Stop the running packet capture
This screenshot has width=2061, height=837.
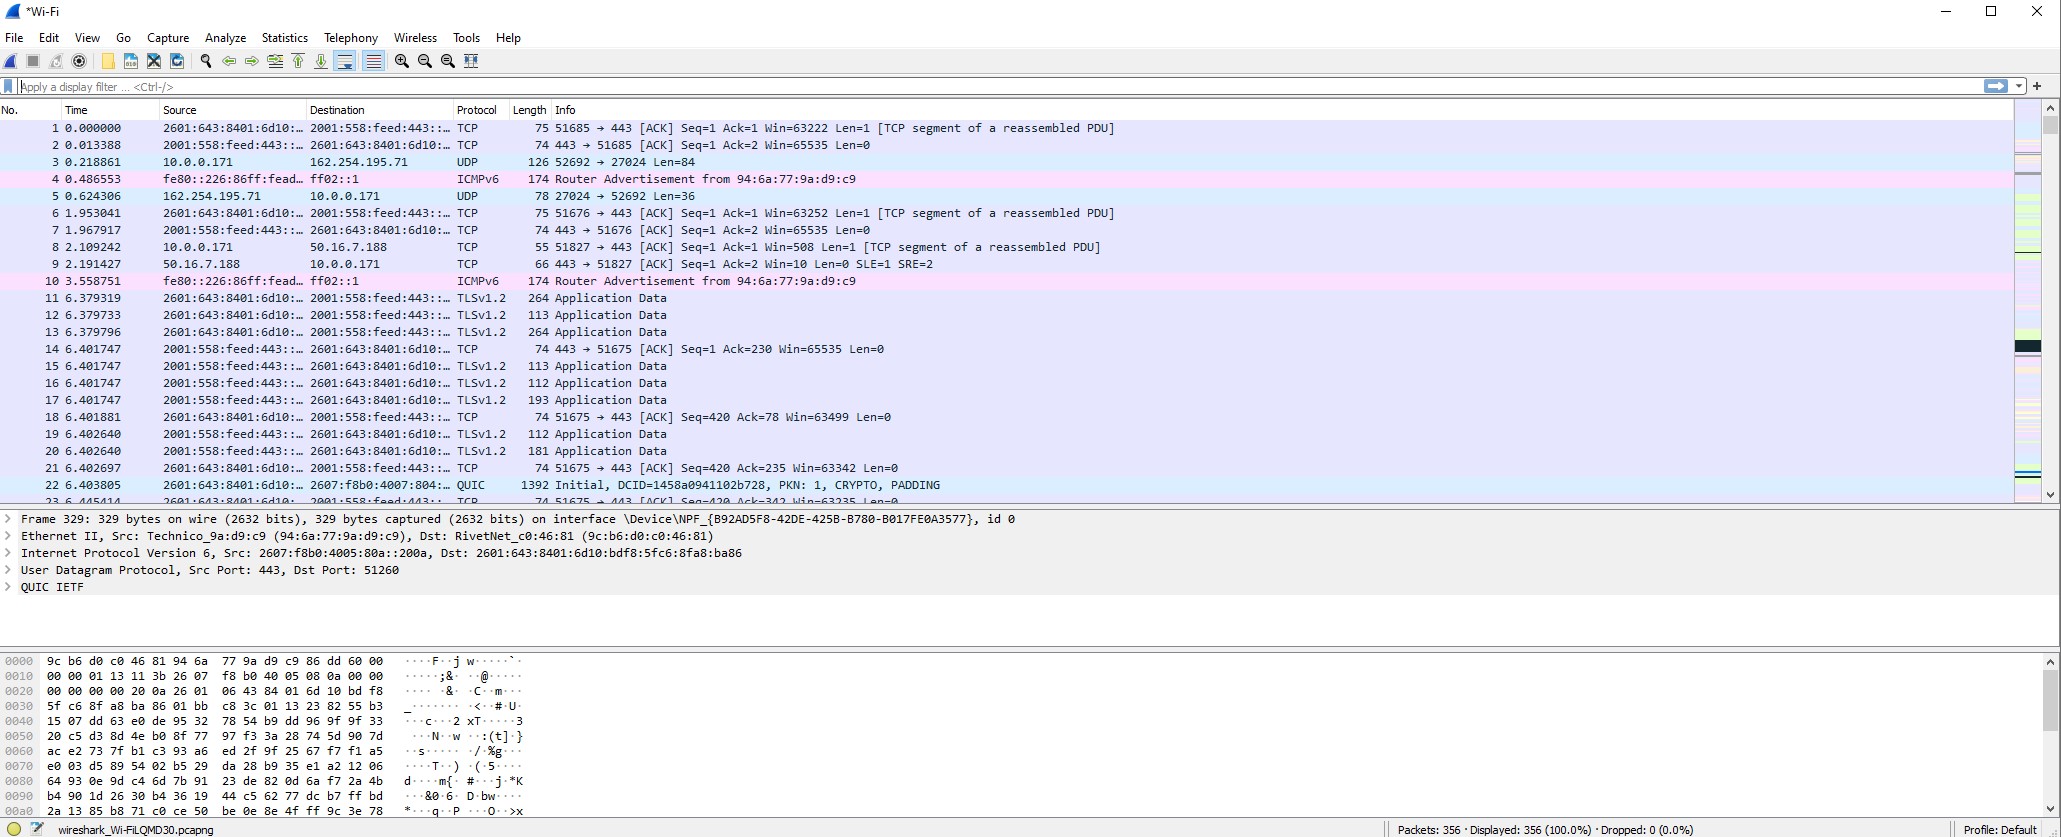[33, 61]
